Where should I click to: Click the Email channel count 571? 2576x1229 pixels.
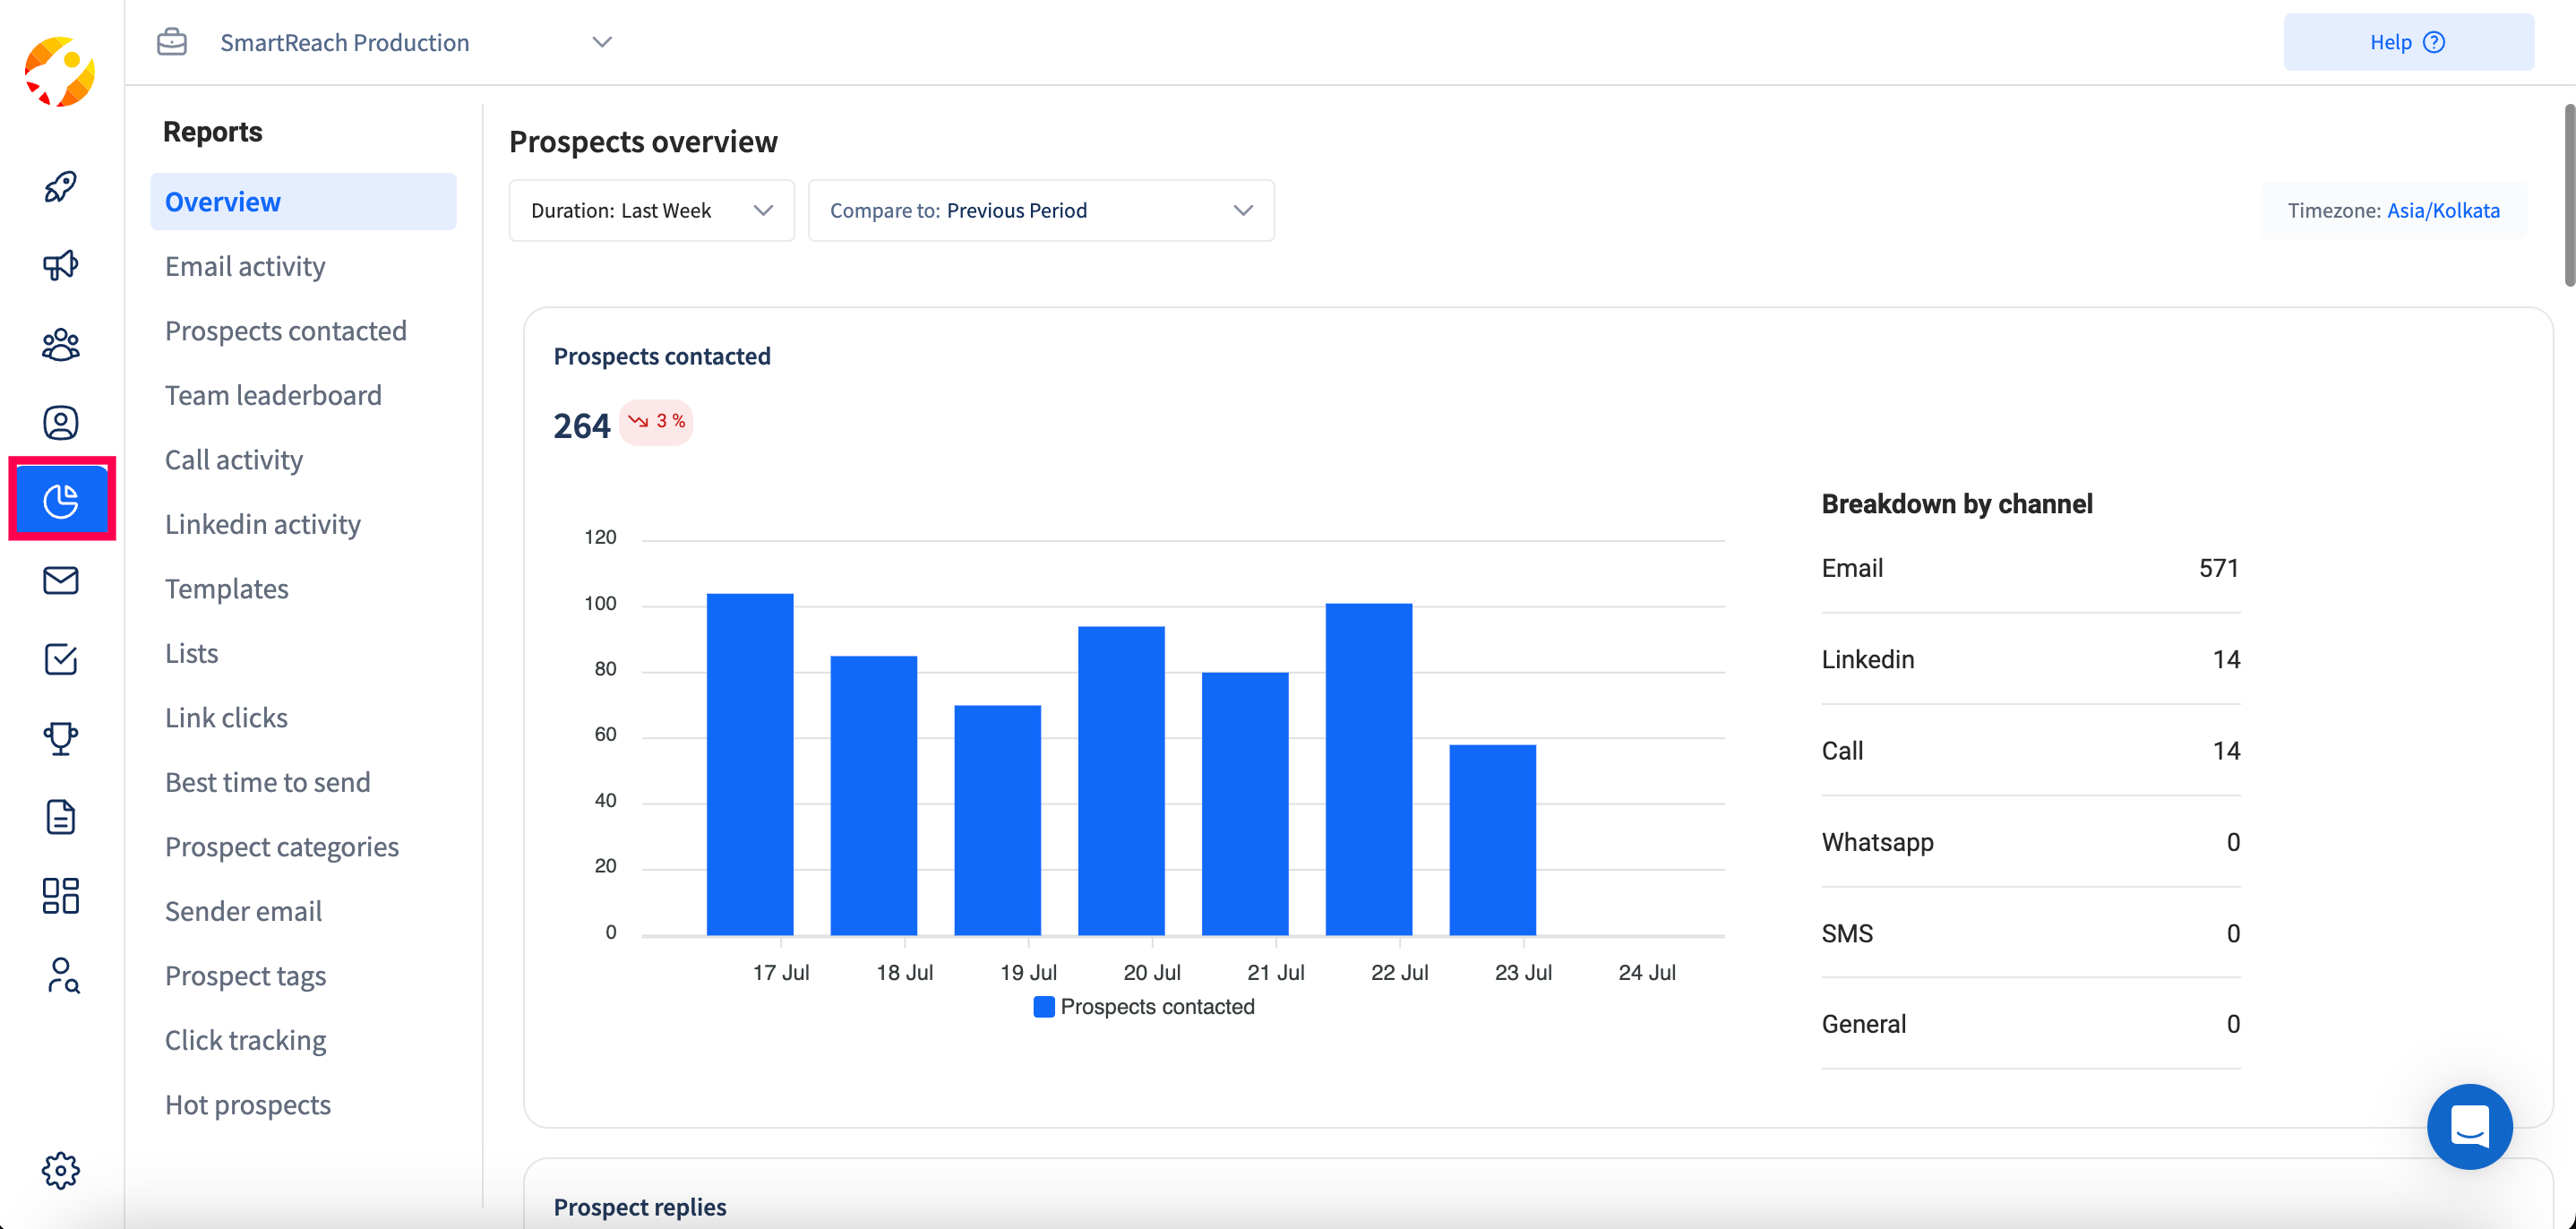2218,568
